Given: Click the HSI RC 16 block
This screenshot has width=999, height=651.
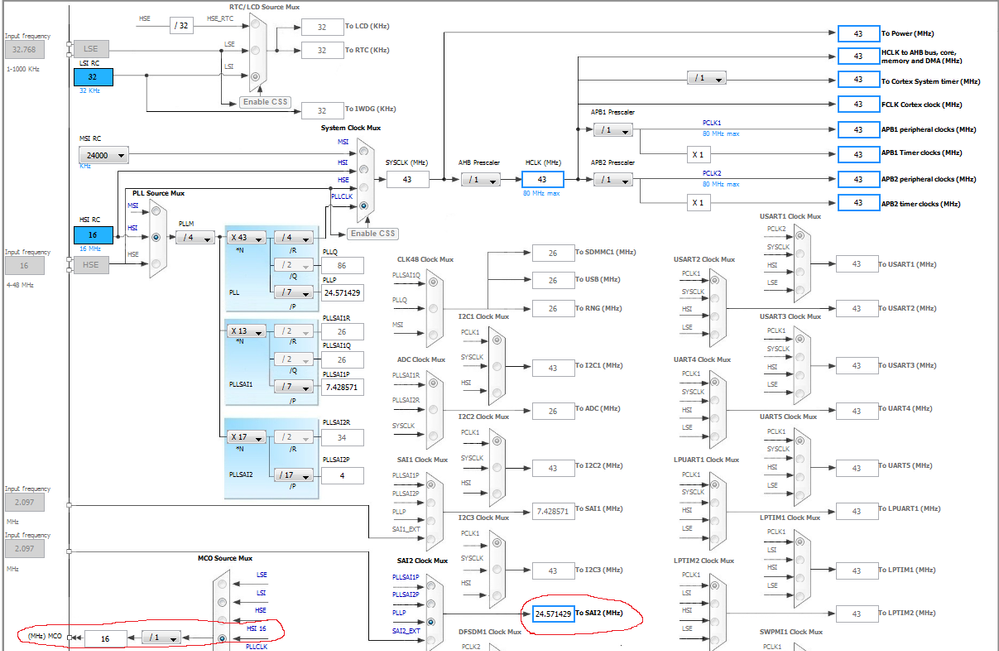Looking at the screenshot, I should tap(93, 235).
